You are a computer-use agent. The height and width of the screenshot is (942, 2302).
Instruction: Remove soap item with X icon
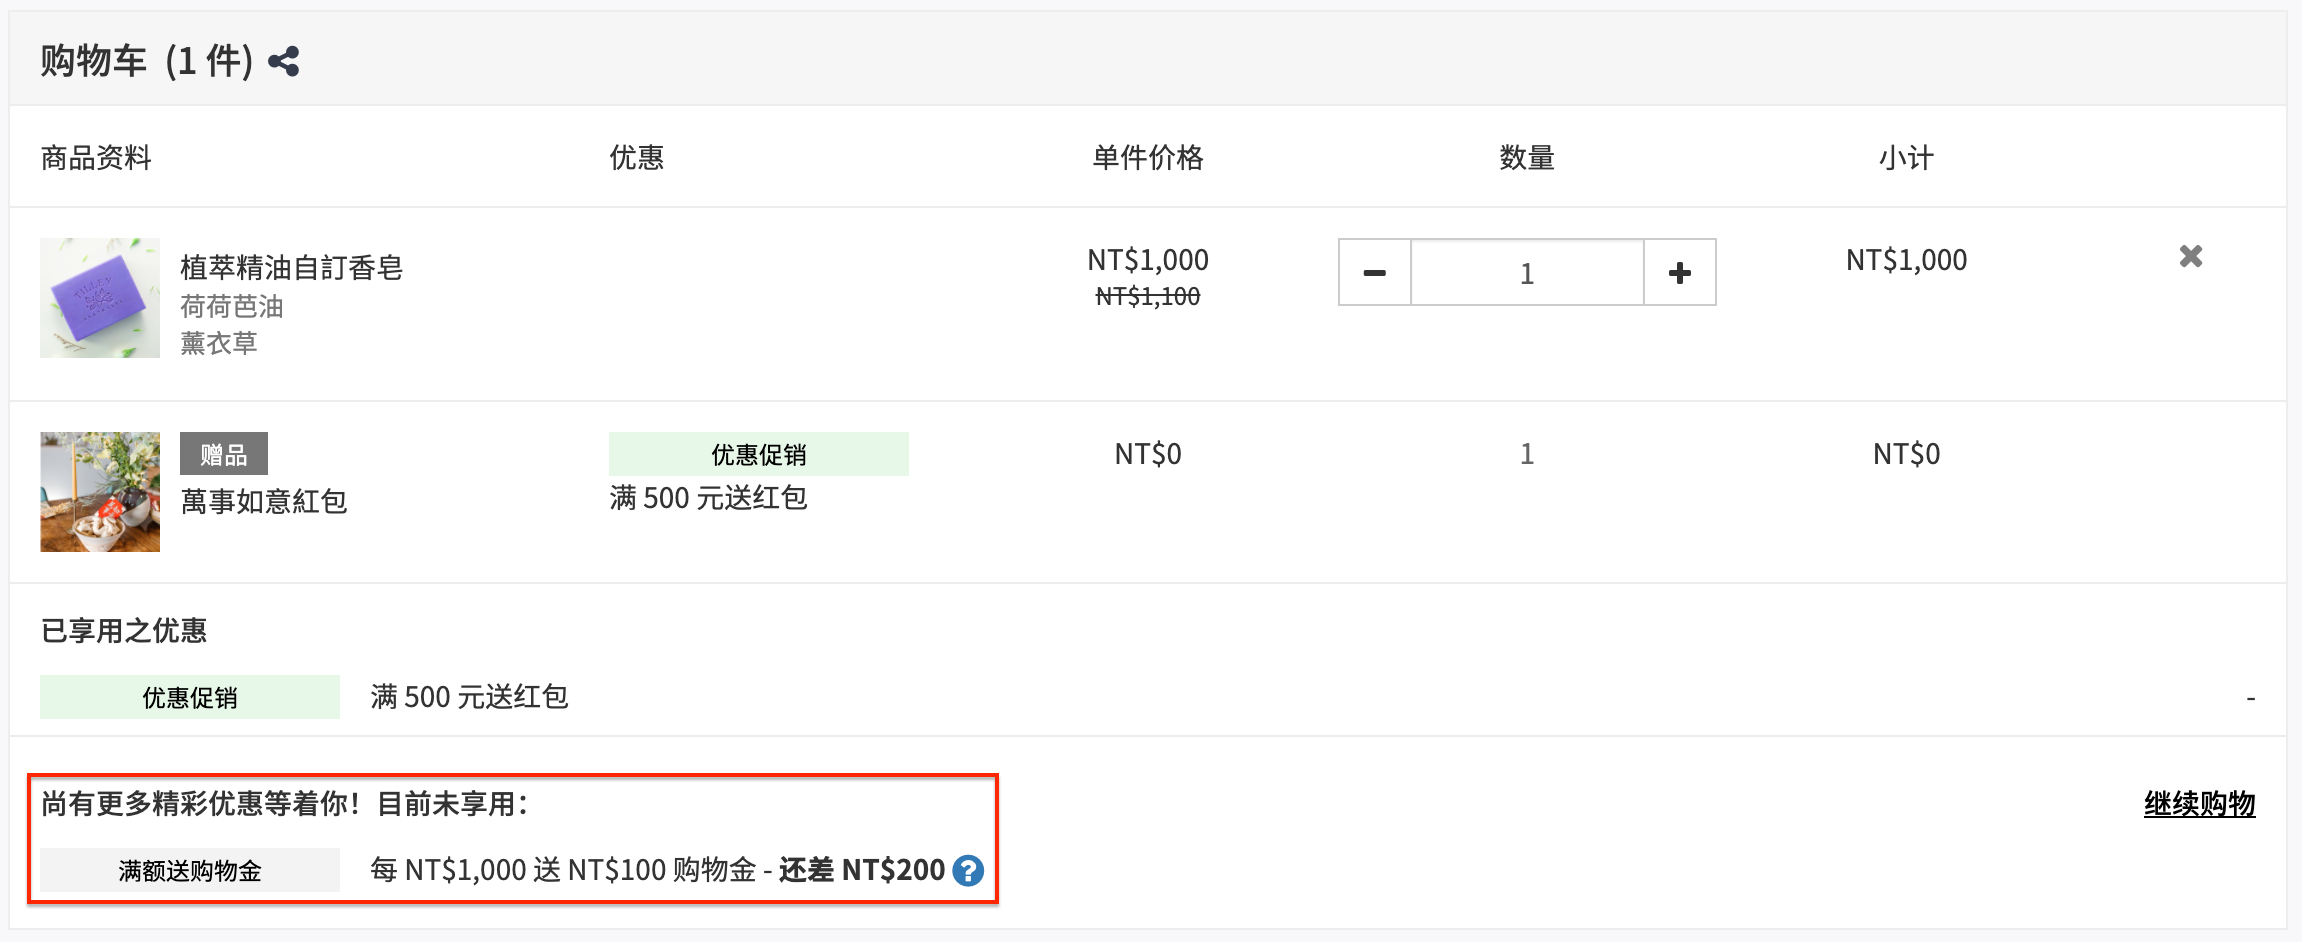click(2191, 257)
